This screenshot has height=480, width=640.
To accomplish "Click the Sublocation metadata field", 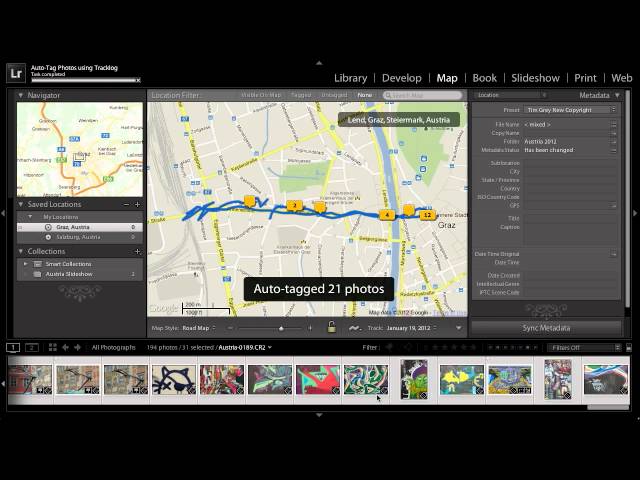I will (570, 163).
